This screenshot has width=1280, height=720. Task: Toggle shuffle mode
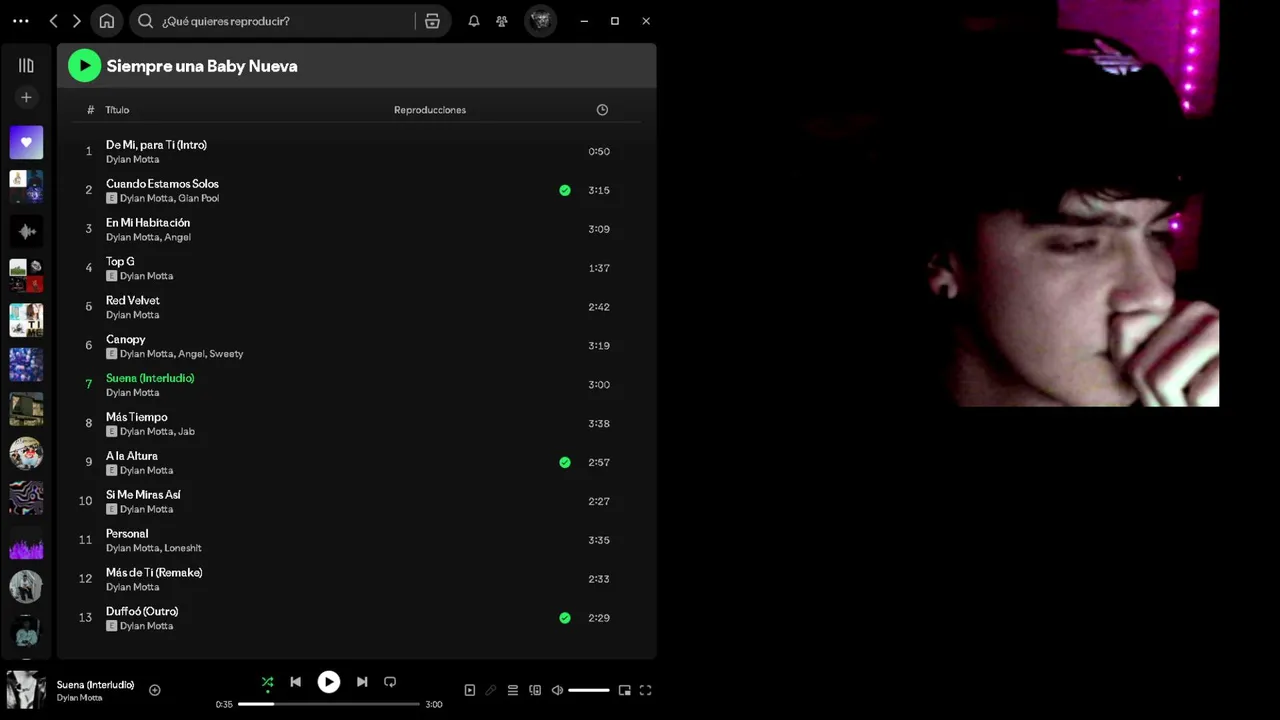click(267, 682)
